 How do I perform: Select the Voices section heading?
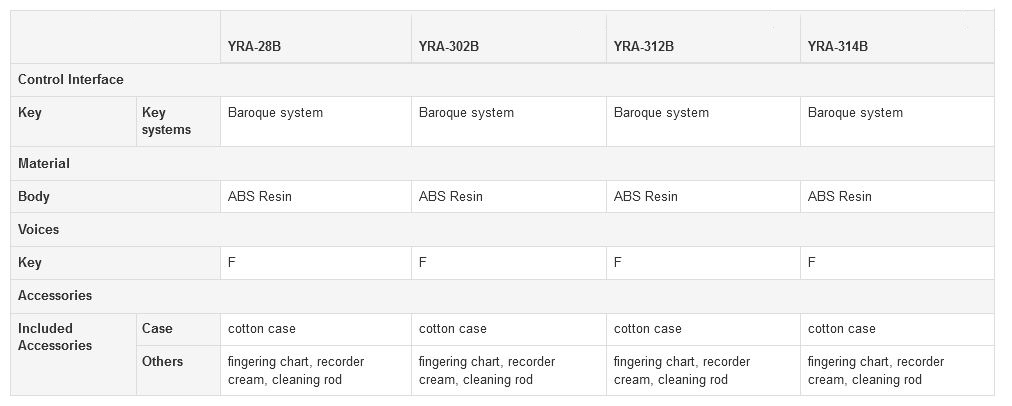tap(39, 229)
